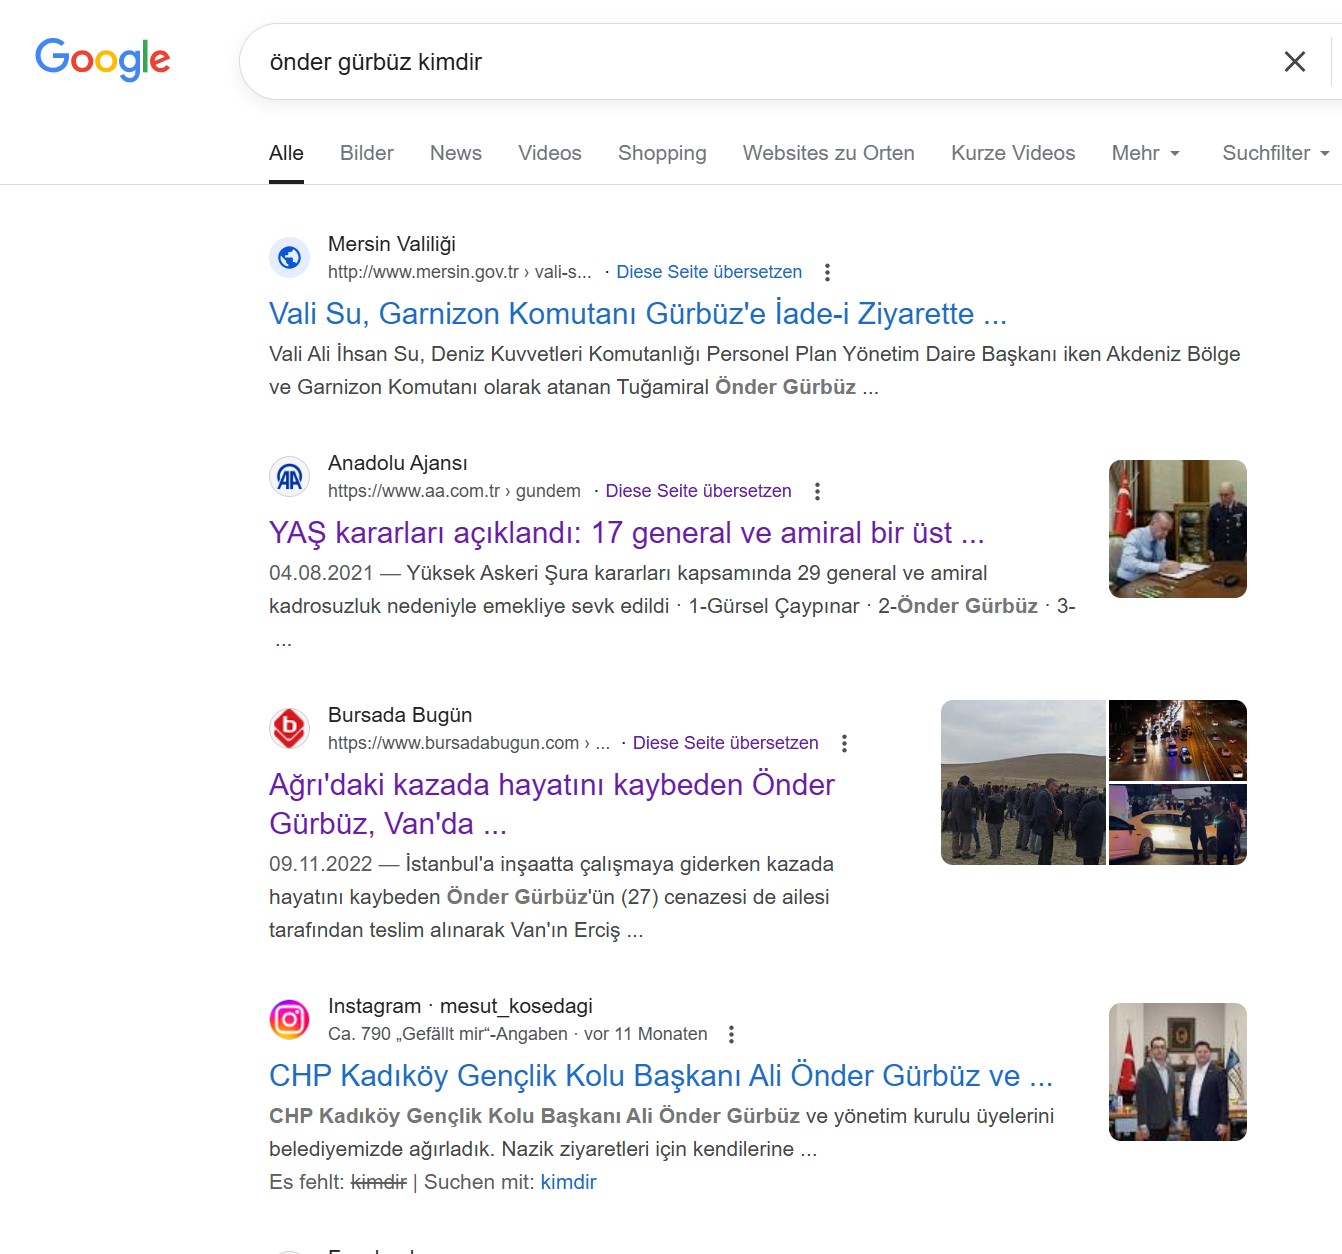1342x1254 pixels.
Task: Switch to the News tab
Action: pos(455,153)
